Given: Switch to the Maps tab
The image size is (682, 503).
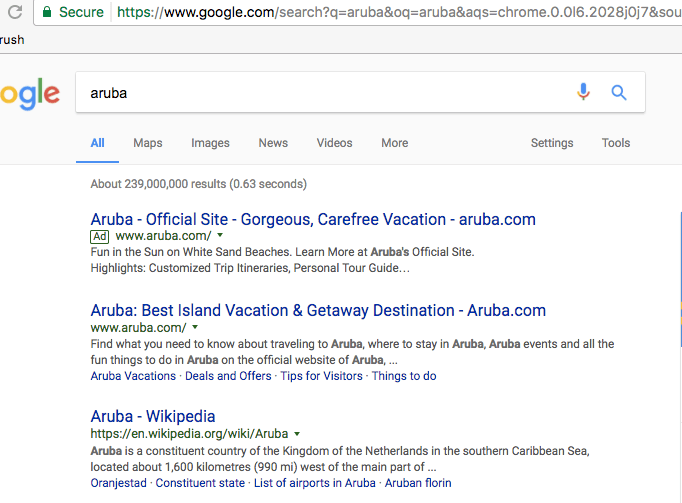Looking at the screenshot, I should pos(147,143).
